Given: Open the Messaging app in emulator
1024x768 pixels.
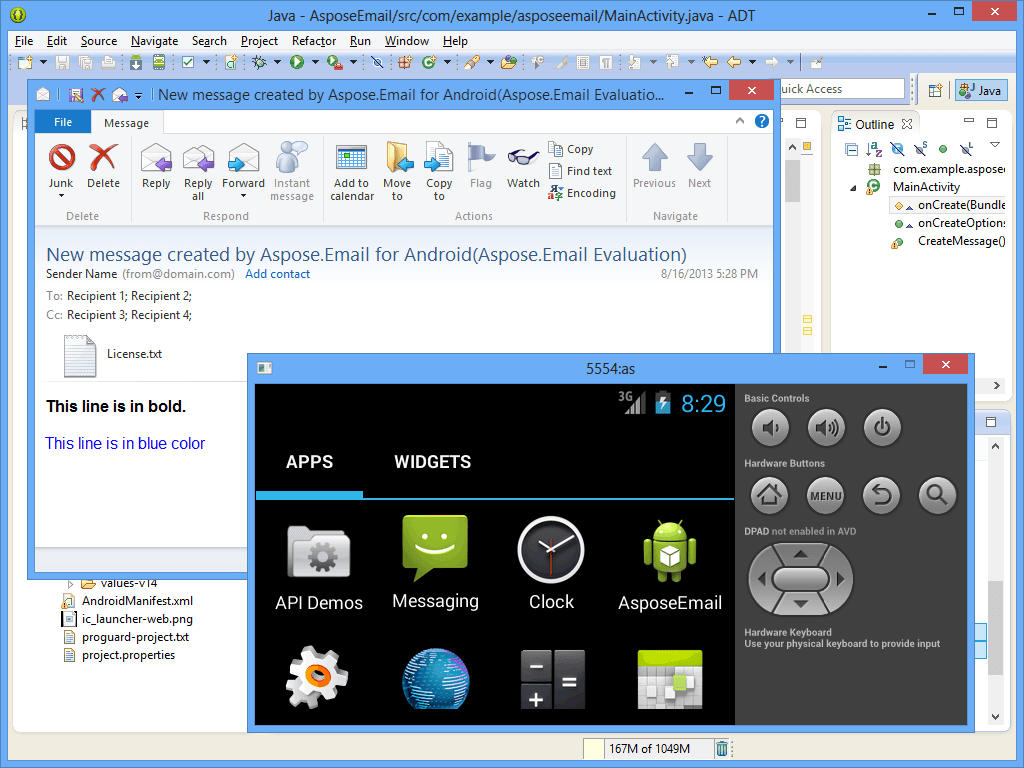Looking at the screenshot, I should pyautogui.click(x=436, y=563).
